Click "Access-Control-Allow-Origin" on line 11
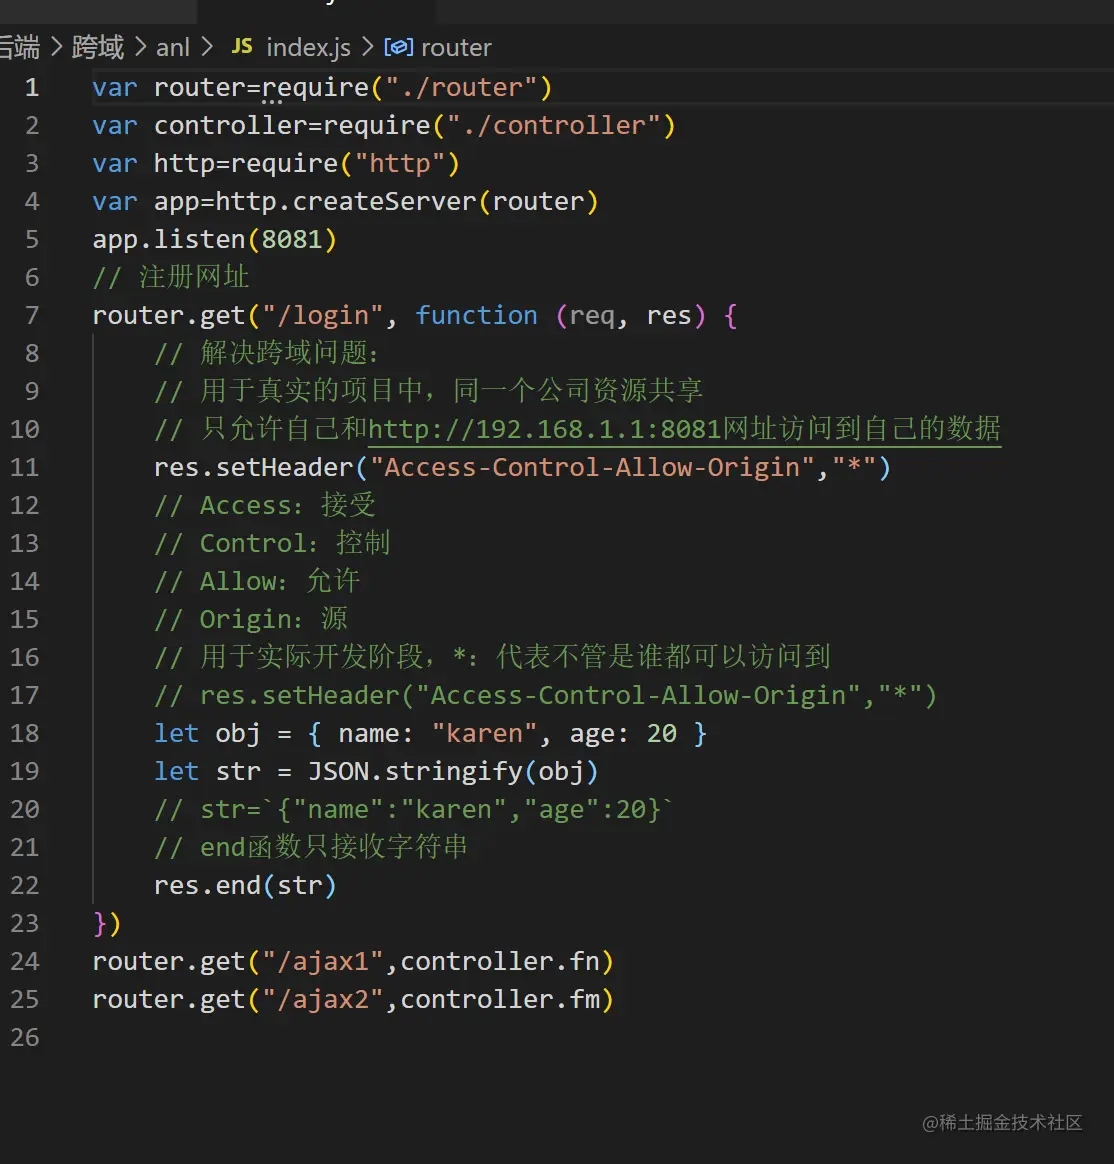Viewport: 1114px width, 1164px height. [x=592, y=467]
